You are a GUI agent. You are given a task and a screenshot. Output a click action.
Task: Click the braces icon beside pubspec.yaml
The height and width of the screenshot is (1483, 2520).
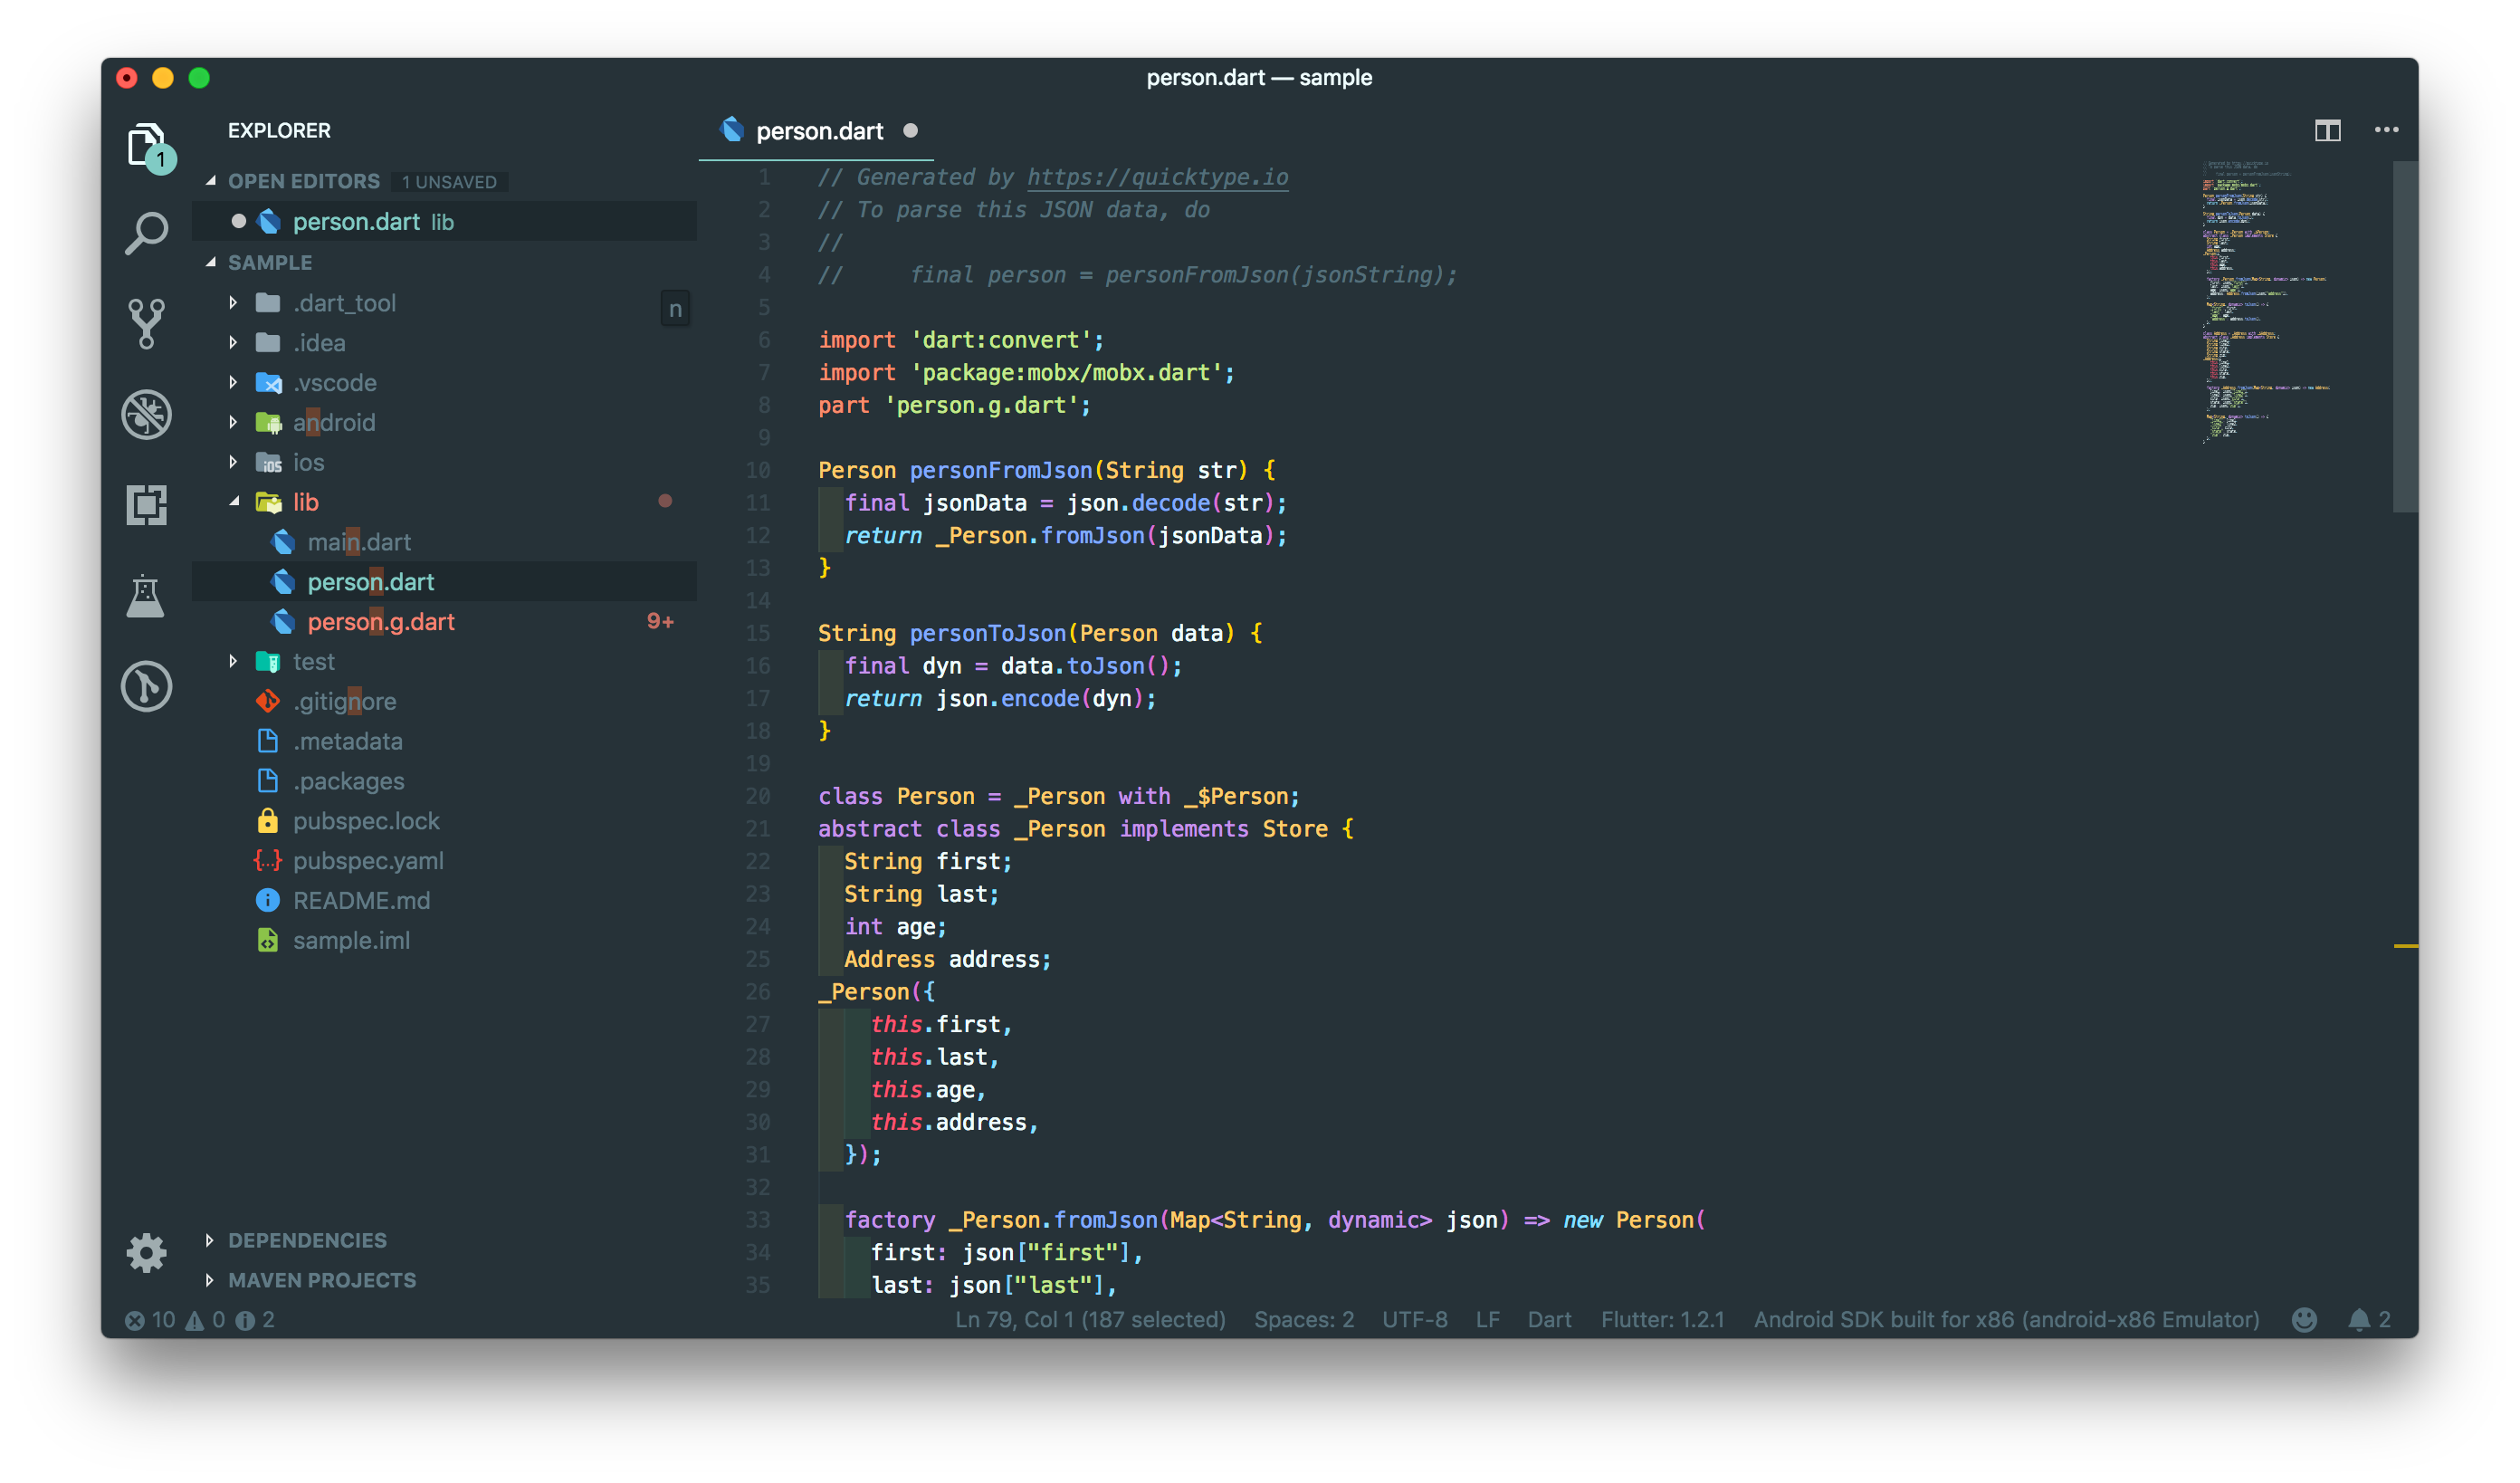click(x=267, y=861)
